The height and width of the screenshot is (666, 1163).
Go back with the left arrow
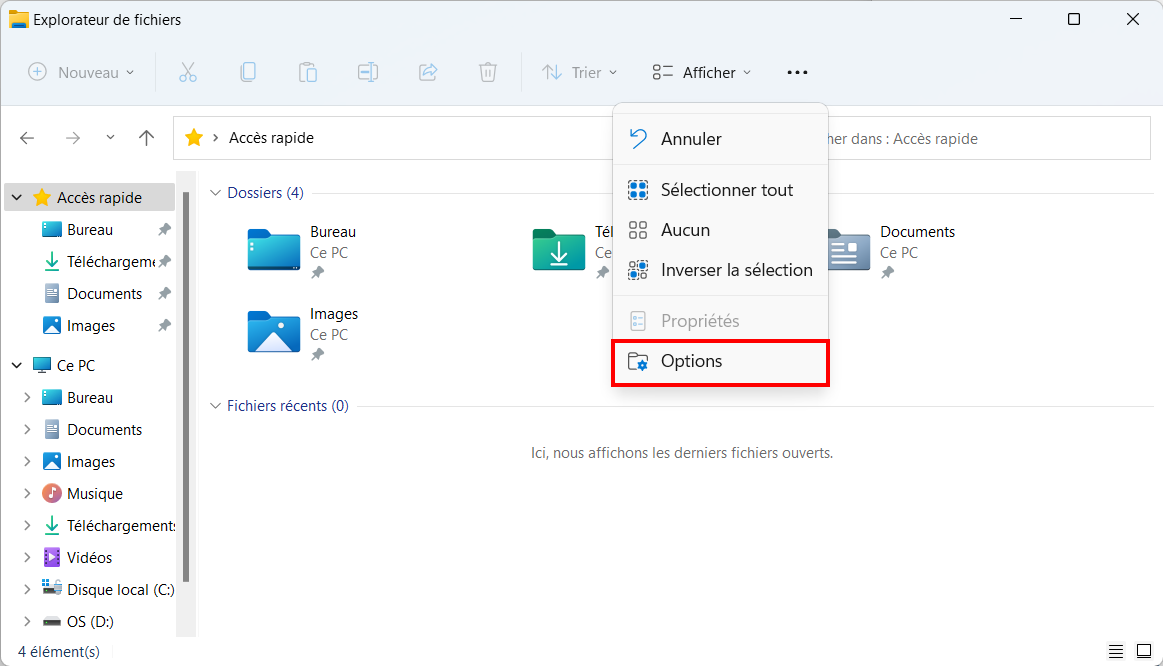pyautogui.click(x=27, y=138)
